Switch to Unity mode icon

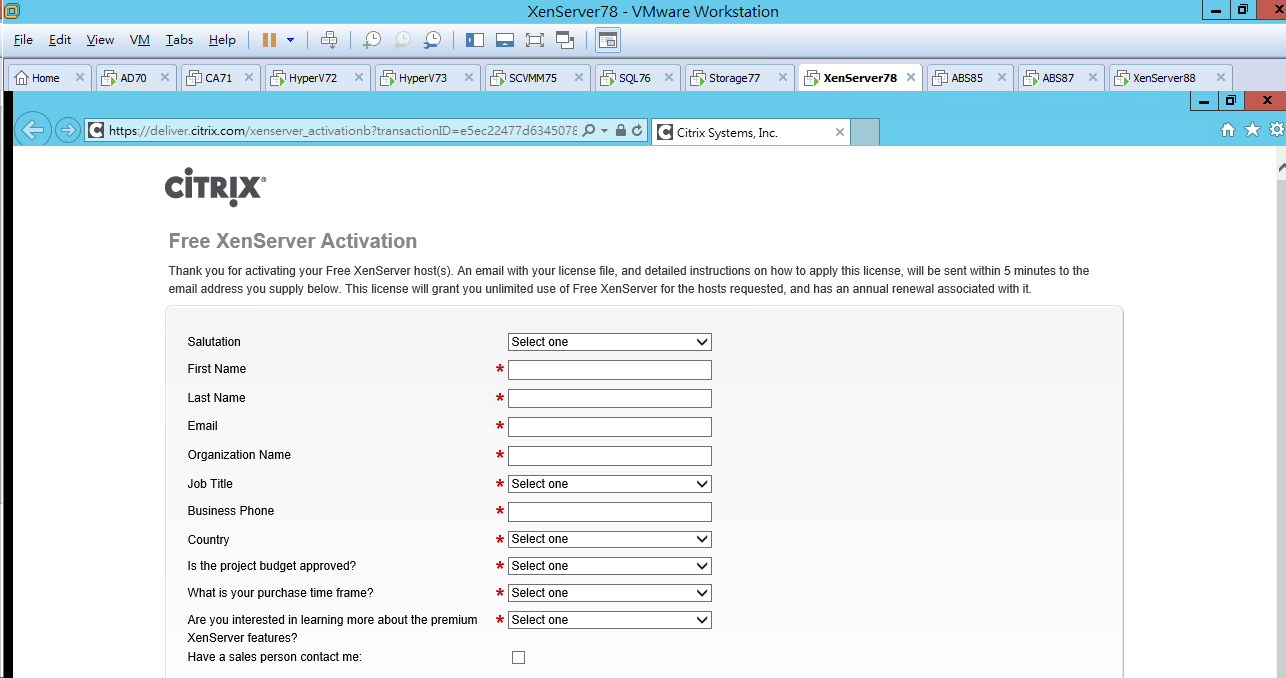[565, 40]
